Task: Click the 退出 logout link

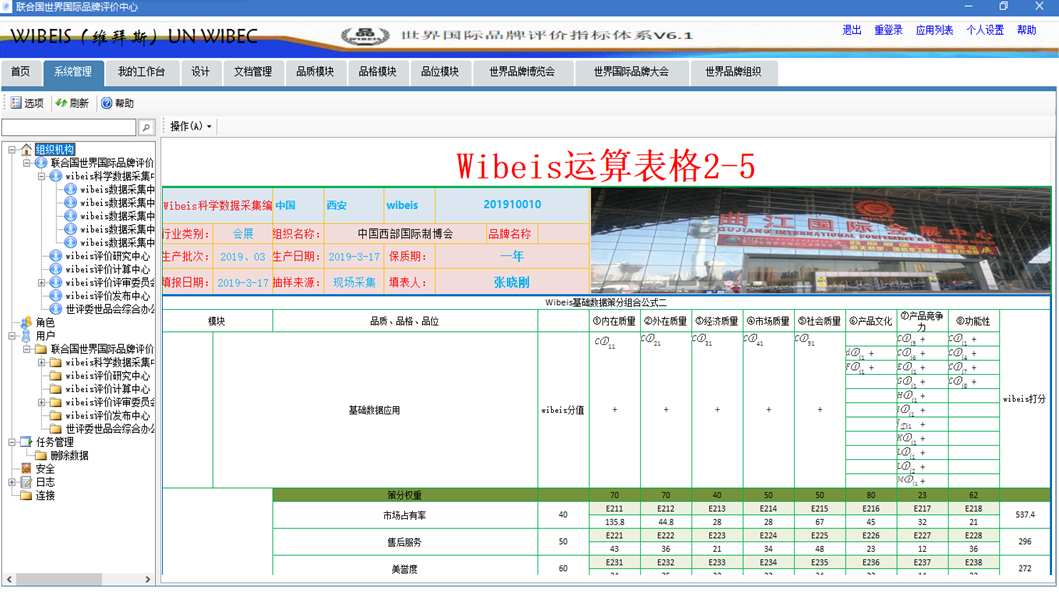Action: (852, 30)
